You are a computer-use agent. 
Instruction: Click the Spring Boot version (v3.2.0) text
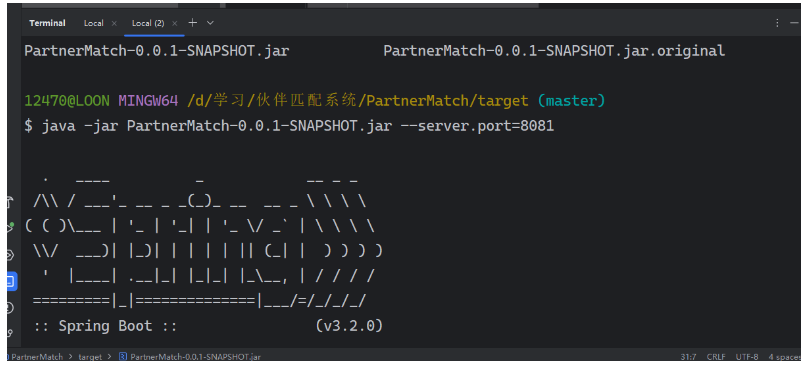(349, 326)
